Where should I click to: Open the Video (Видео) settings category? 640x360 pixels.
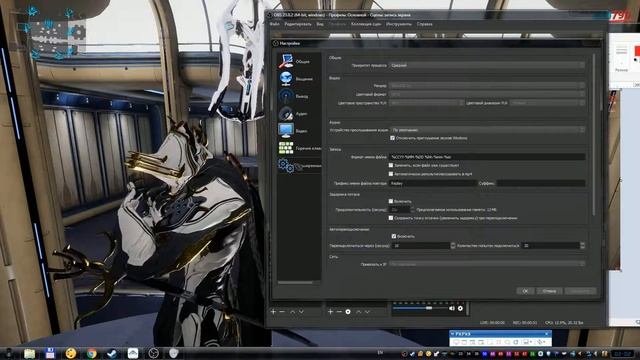[299, 131]
